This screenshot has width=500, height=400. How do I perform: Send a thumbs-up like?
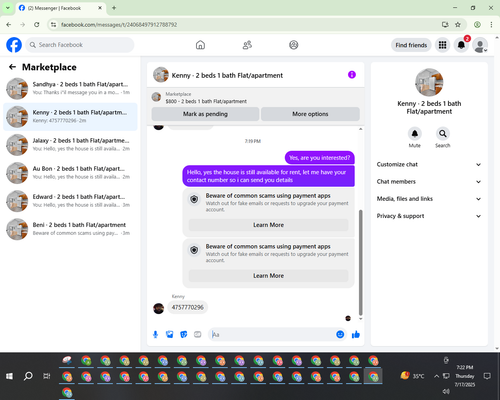[356, 334]
